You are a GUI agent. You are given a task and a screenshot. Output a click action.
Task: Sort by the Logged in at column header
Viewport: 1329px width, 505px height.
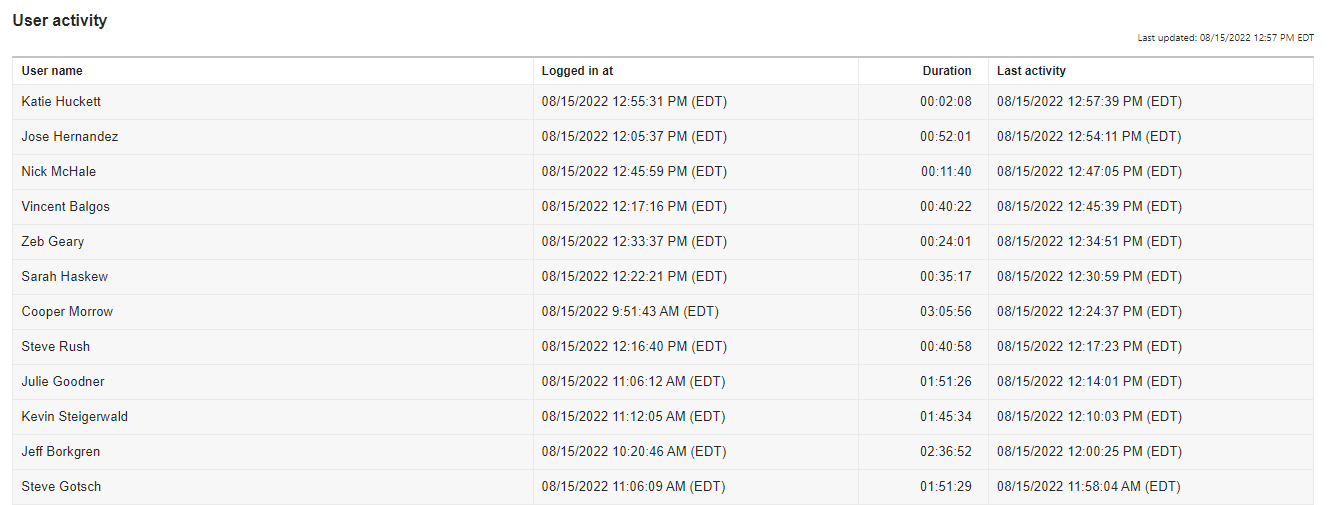point(577,71)
